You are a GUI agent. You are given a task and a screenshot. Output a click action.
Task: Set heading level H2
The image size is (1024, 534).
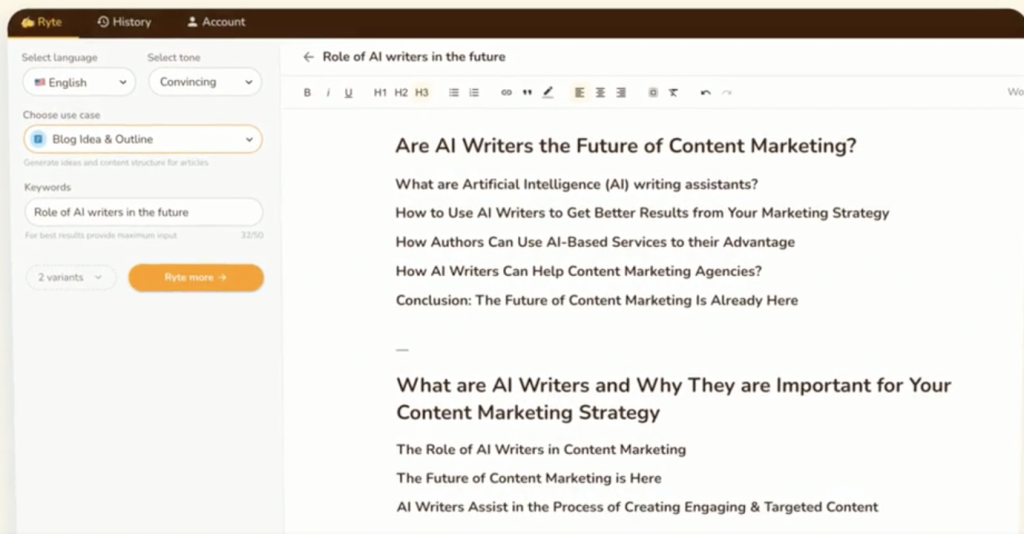coord(401,93)
